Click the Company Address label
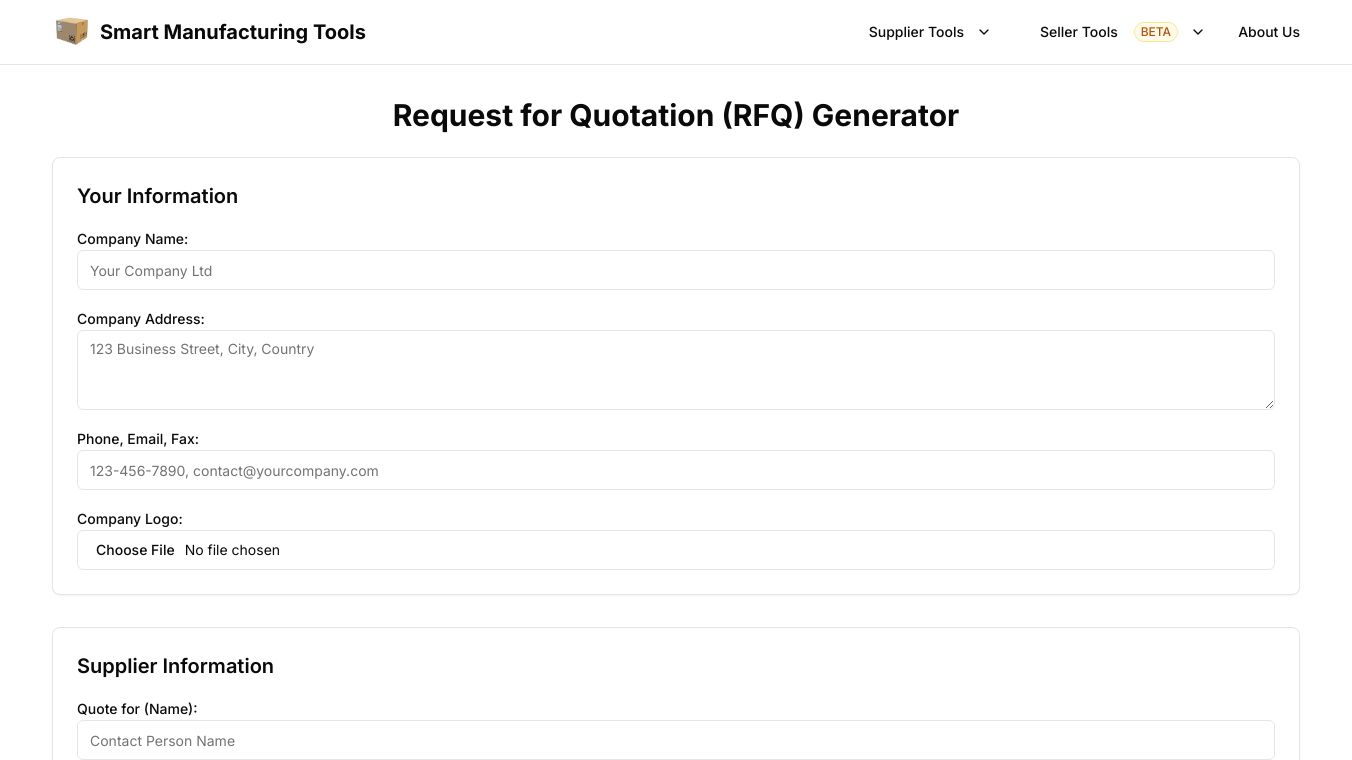 (140, 319)
